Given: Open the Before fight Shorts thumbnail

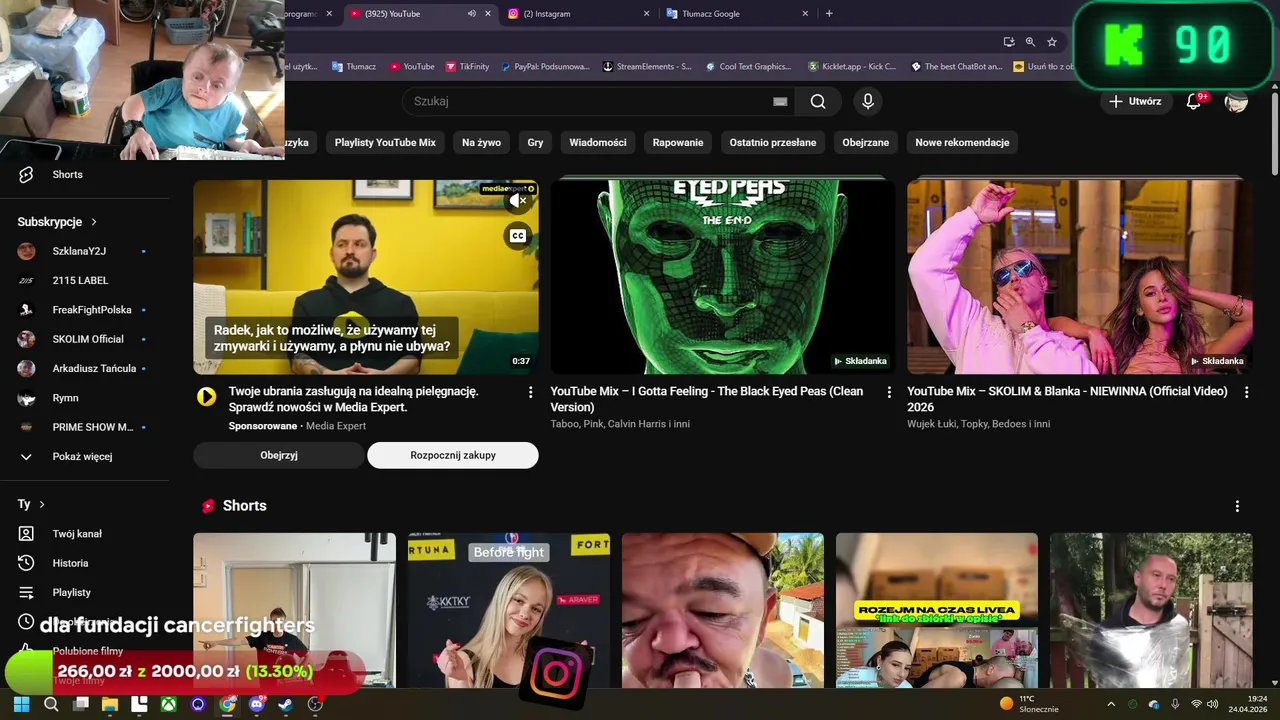Looking at the screenshot, I should coord(509,610).
